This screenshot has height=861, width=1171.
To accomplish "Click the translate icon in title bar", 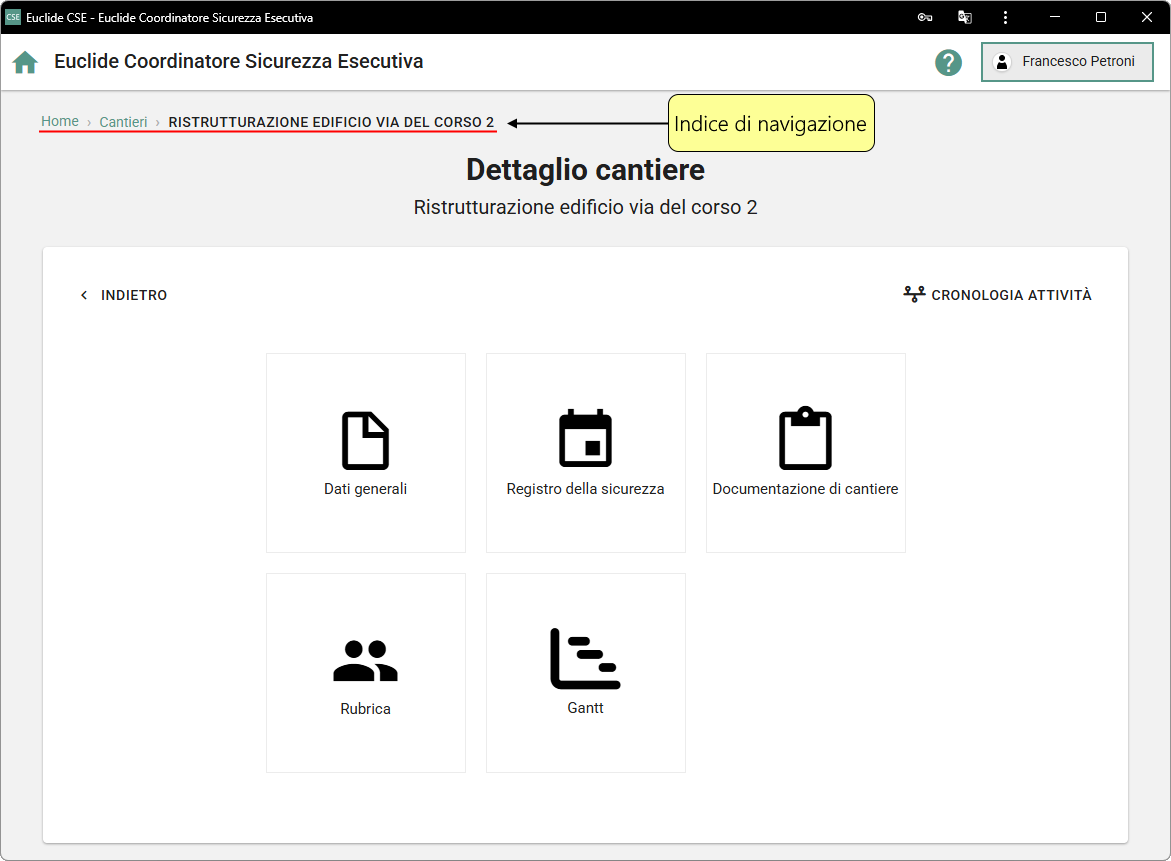I will pyautogui.click(x=965, y=17).
